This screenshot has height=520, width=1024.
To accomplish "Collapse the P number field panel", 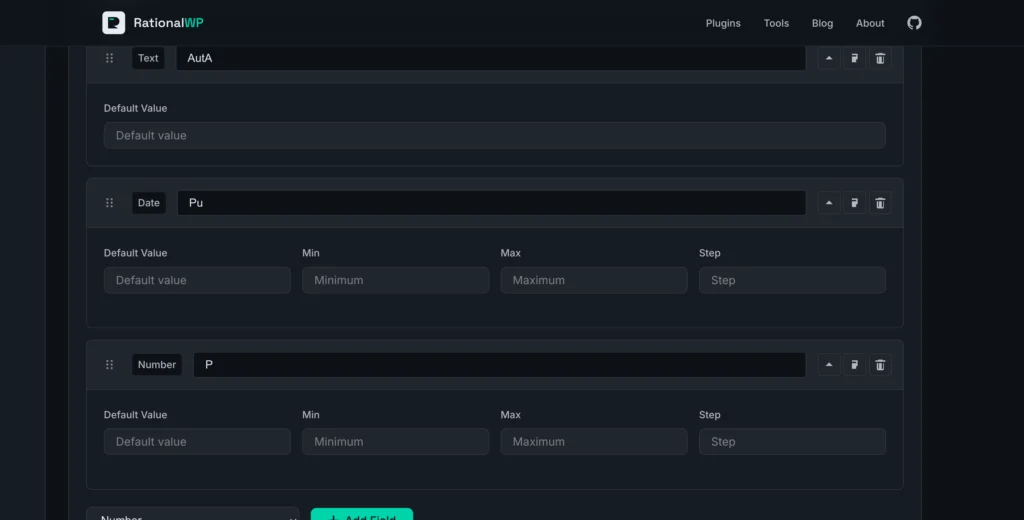I will point(829,365).
